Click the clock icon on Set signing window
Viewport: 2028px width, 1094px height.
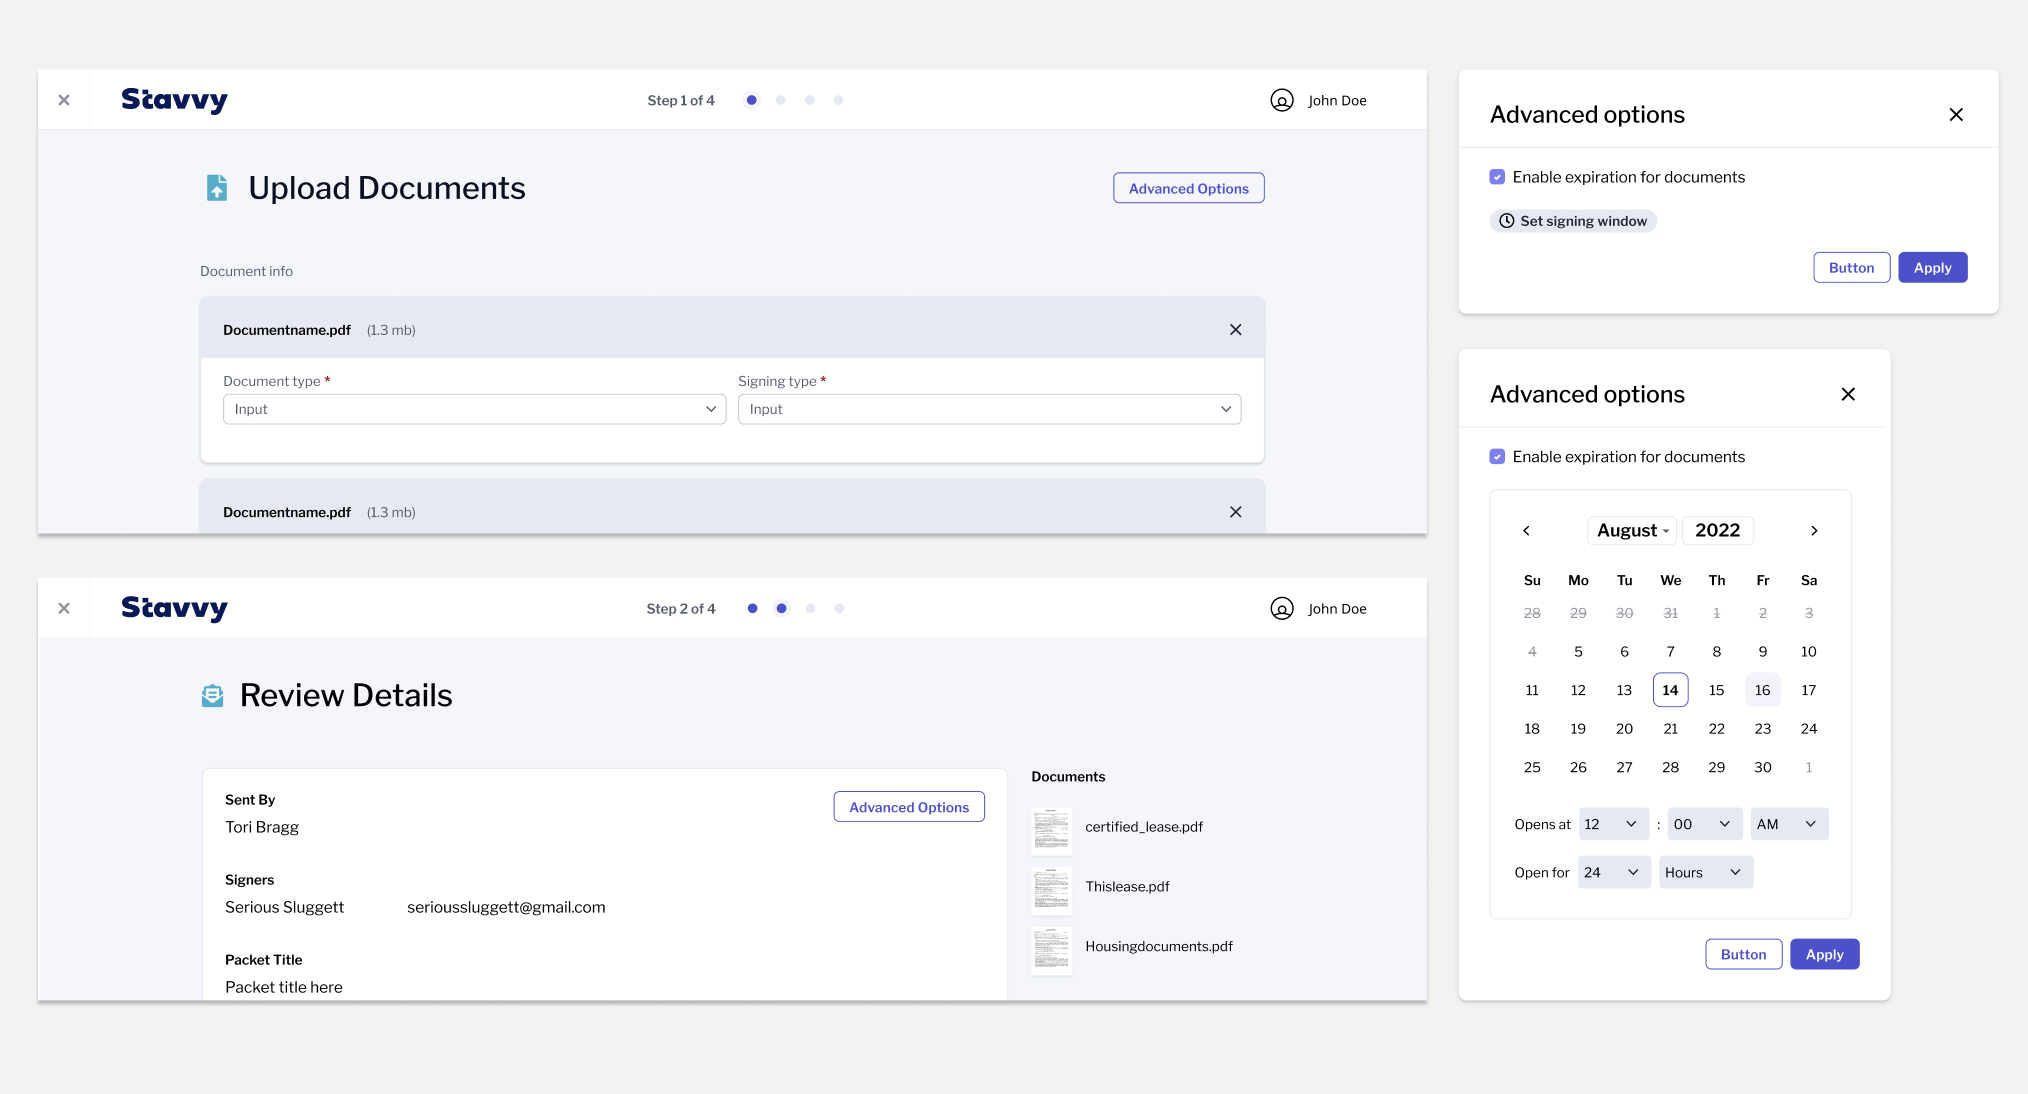coord(1506,221)
